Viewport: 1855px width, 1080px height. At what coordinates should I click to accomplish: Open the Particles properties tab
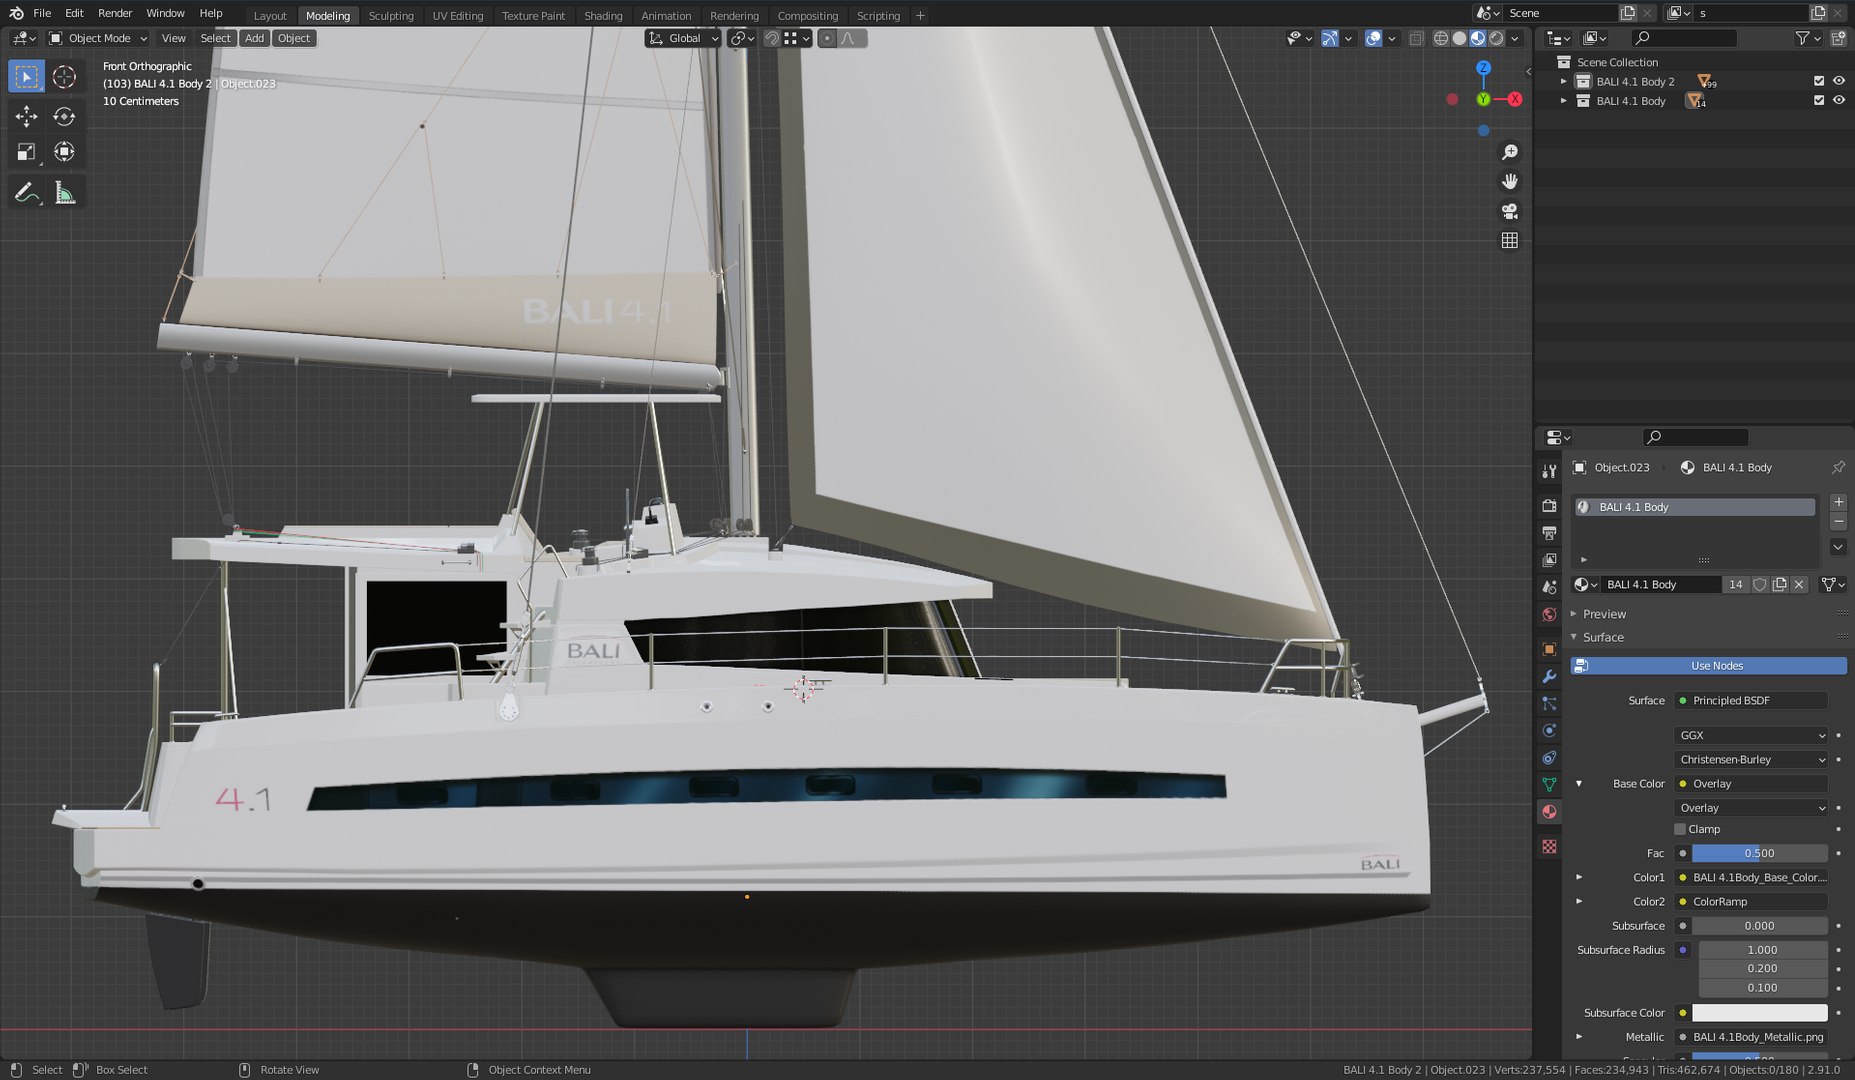[x=1549, y=703]
